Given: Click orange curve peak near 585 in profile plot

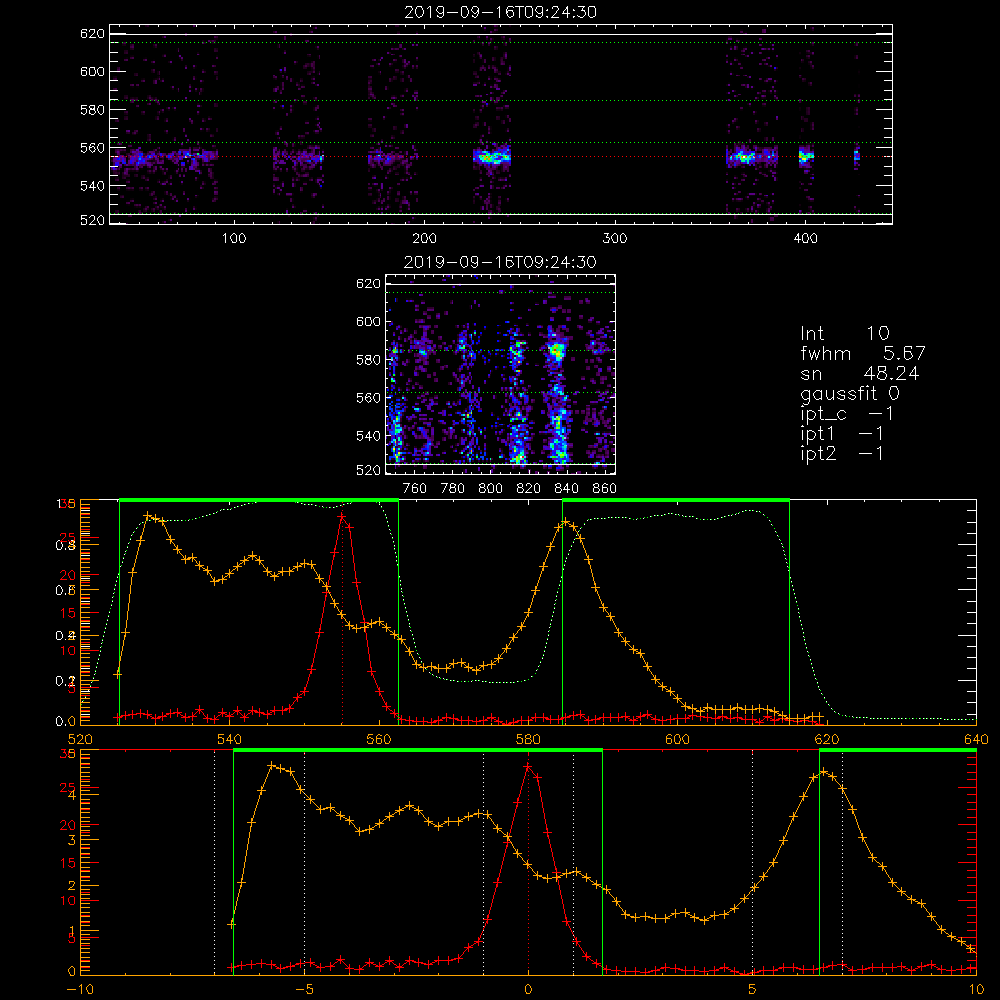Looking at the screenshot, I should (564, 522).
